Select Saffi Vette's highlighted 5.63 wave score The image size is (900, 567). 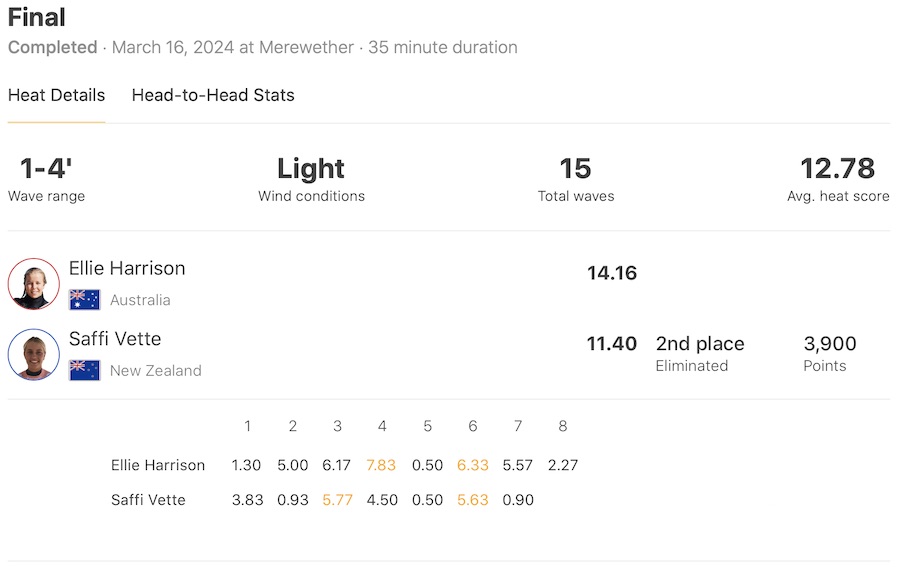click(473, 500)
